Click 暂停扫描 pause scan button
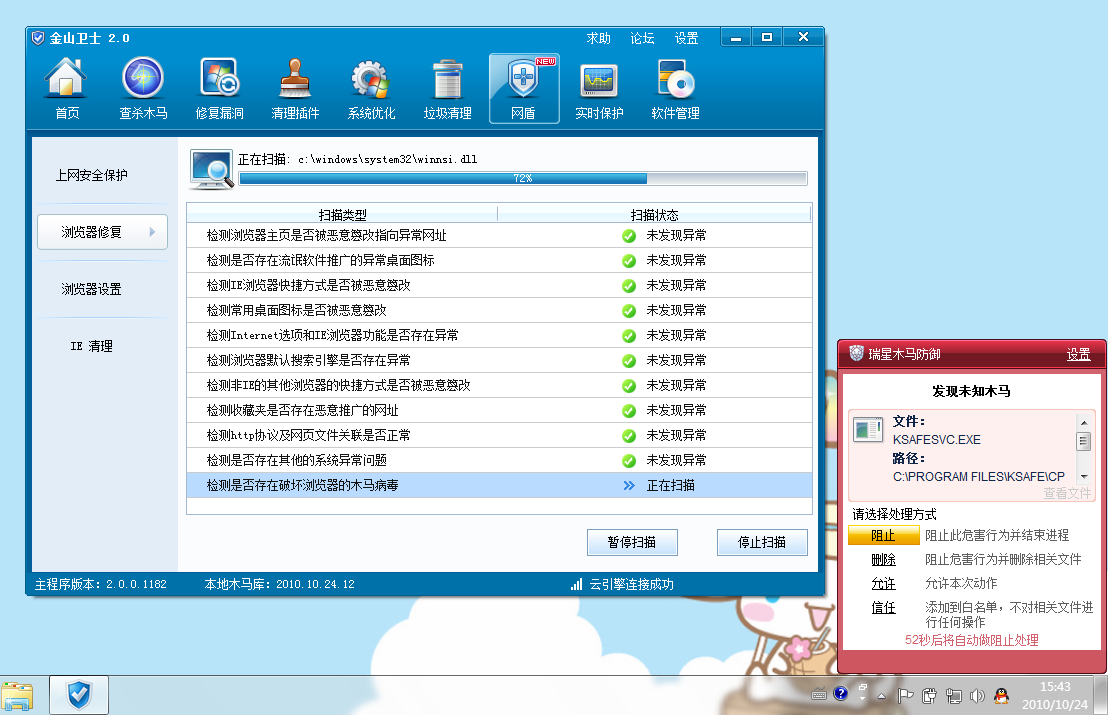1108x715 pixels. [x=632, y=542]
